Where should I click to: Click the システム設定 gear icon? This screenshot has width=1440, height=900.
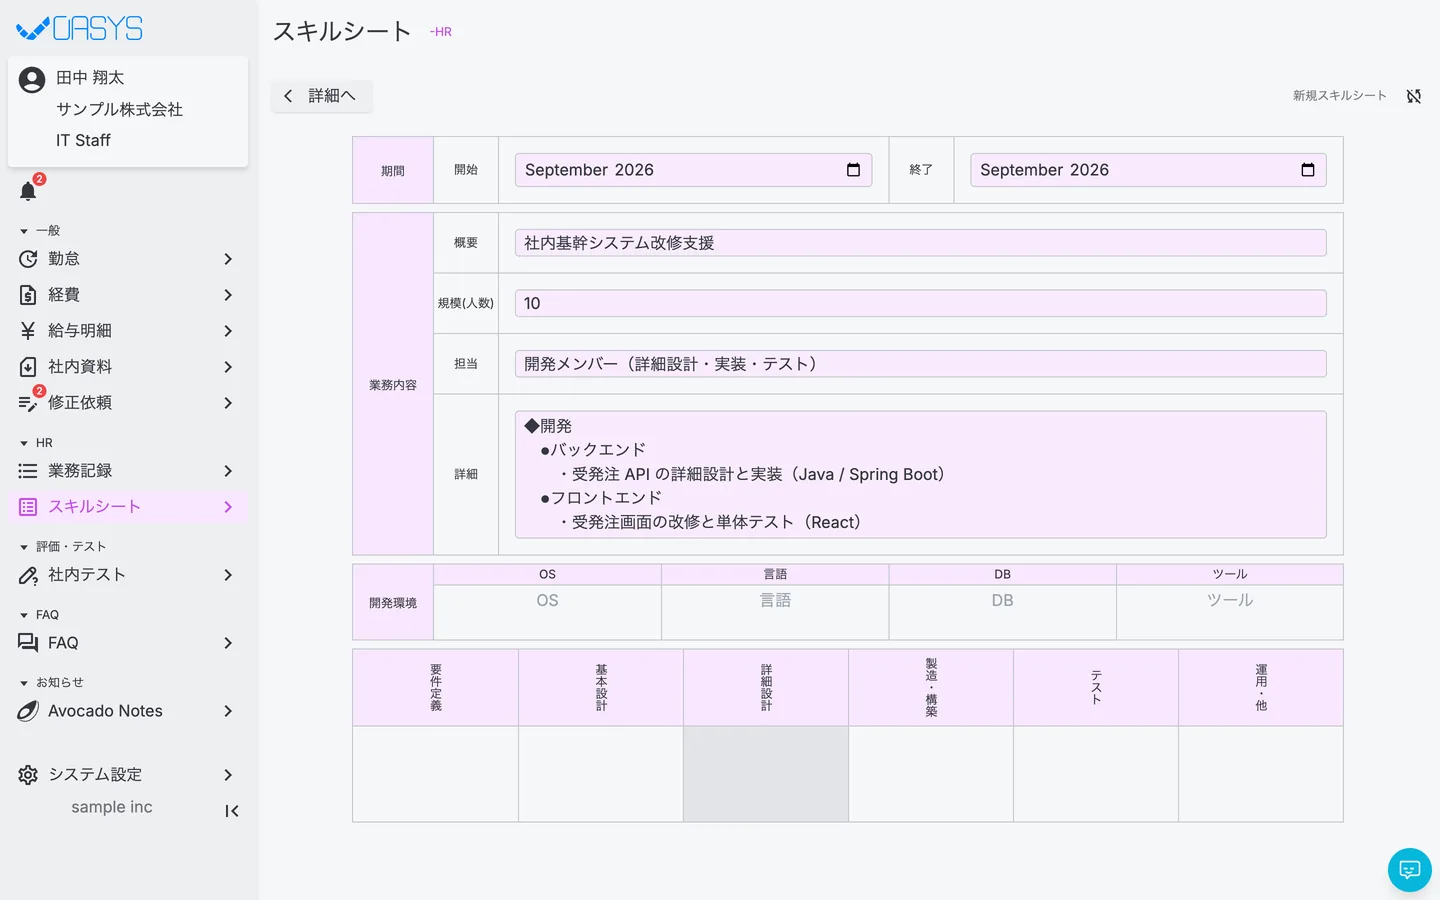coord(28,775)
